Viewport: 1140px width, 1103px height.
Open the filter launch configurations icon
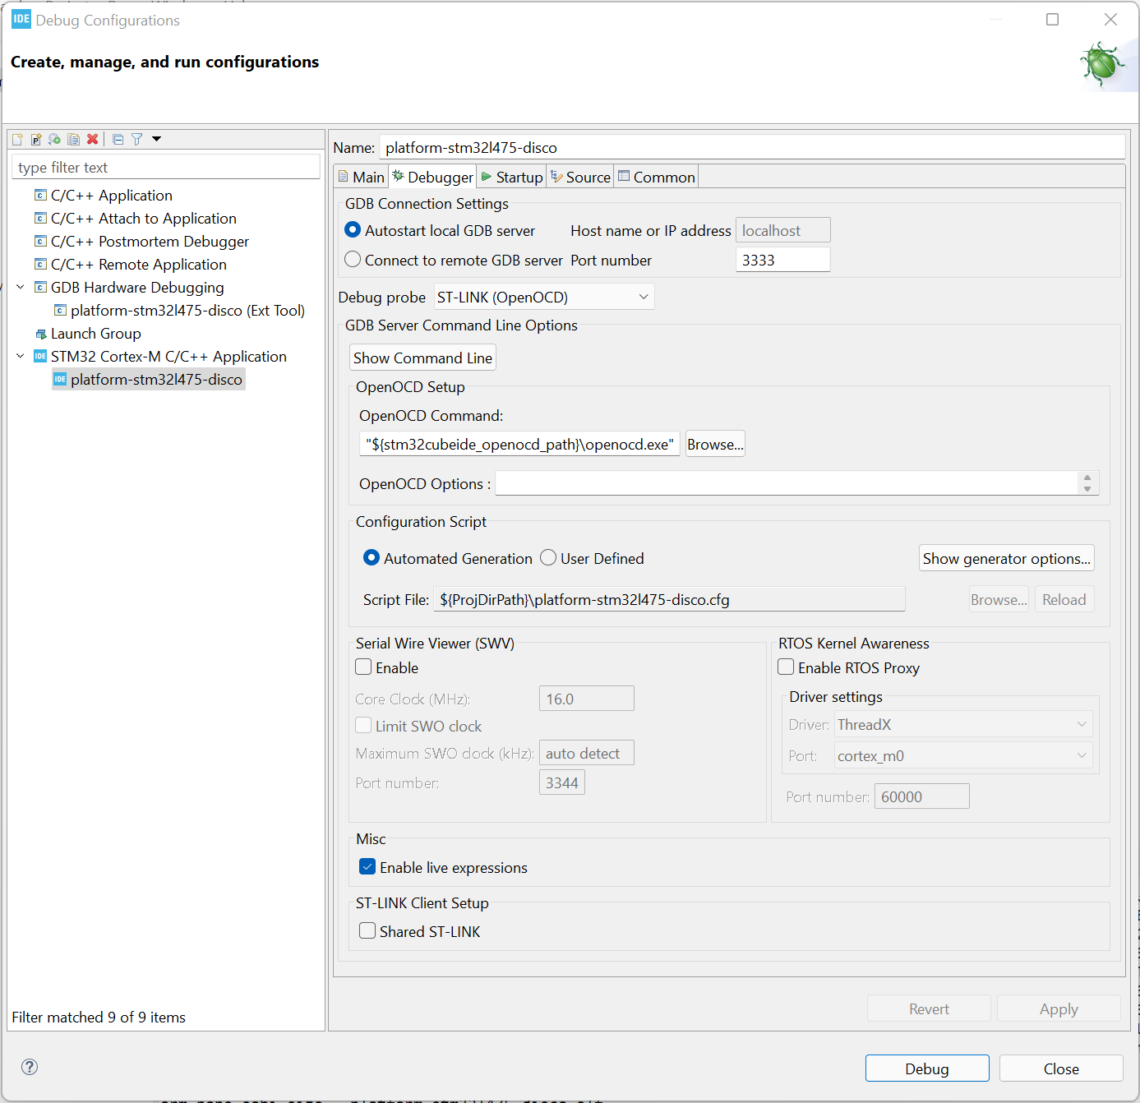(137, 140)
